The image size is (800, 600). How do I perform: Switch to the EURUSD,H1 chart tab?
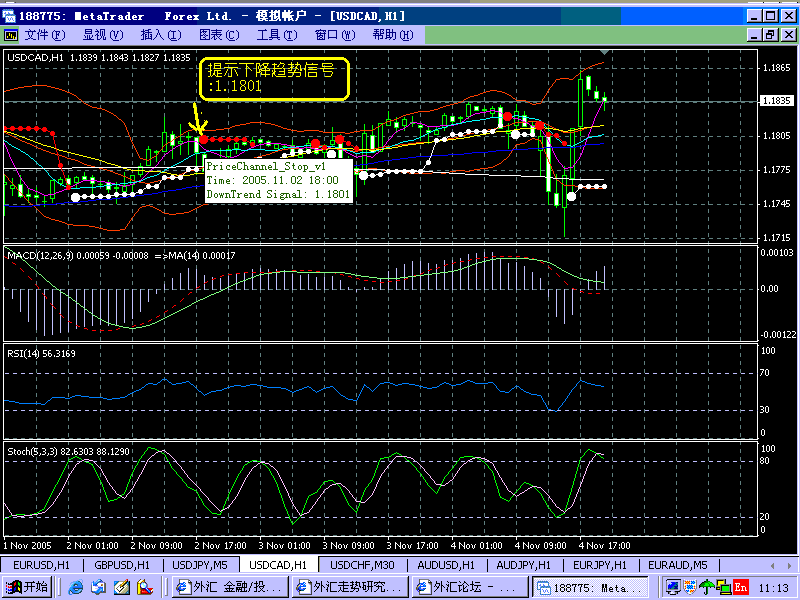click(41, 565)
